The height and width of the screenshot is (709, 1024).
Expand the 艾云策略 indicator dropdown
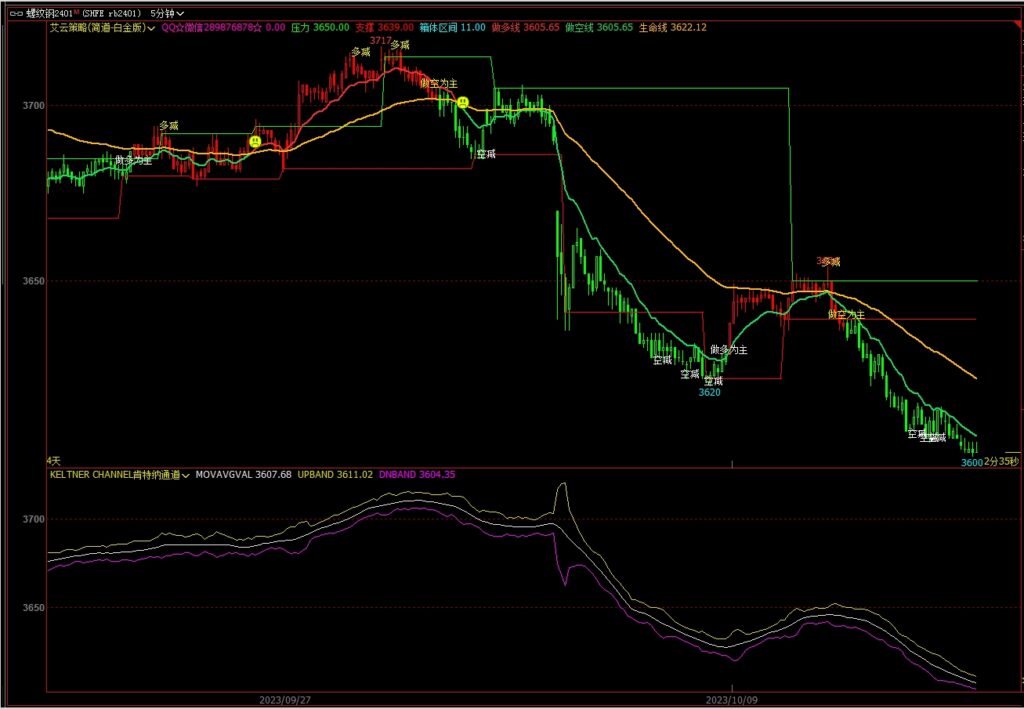(150, 28)
